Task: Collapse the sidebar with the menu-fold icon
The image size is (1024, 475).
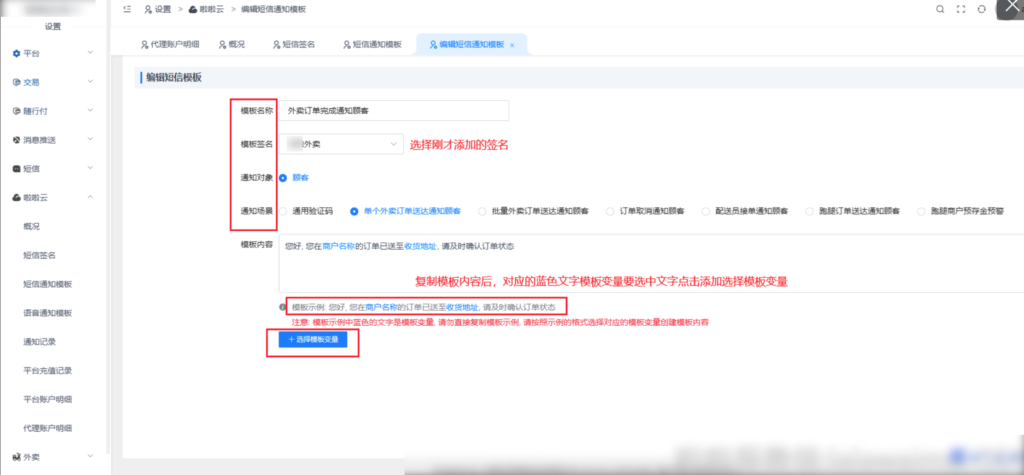Action: 127,9
